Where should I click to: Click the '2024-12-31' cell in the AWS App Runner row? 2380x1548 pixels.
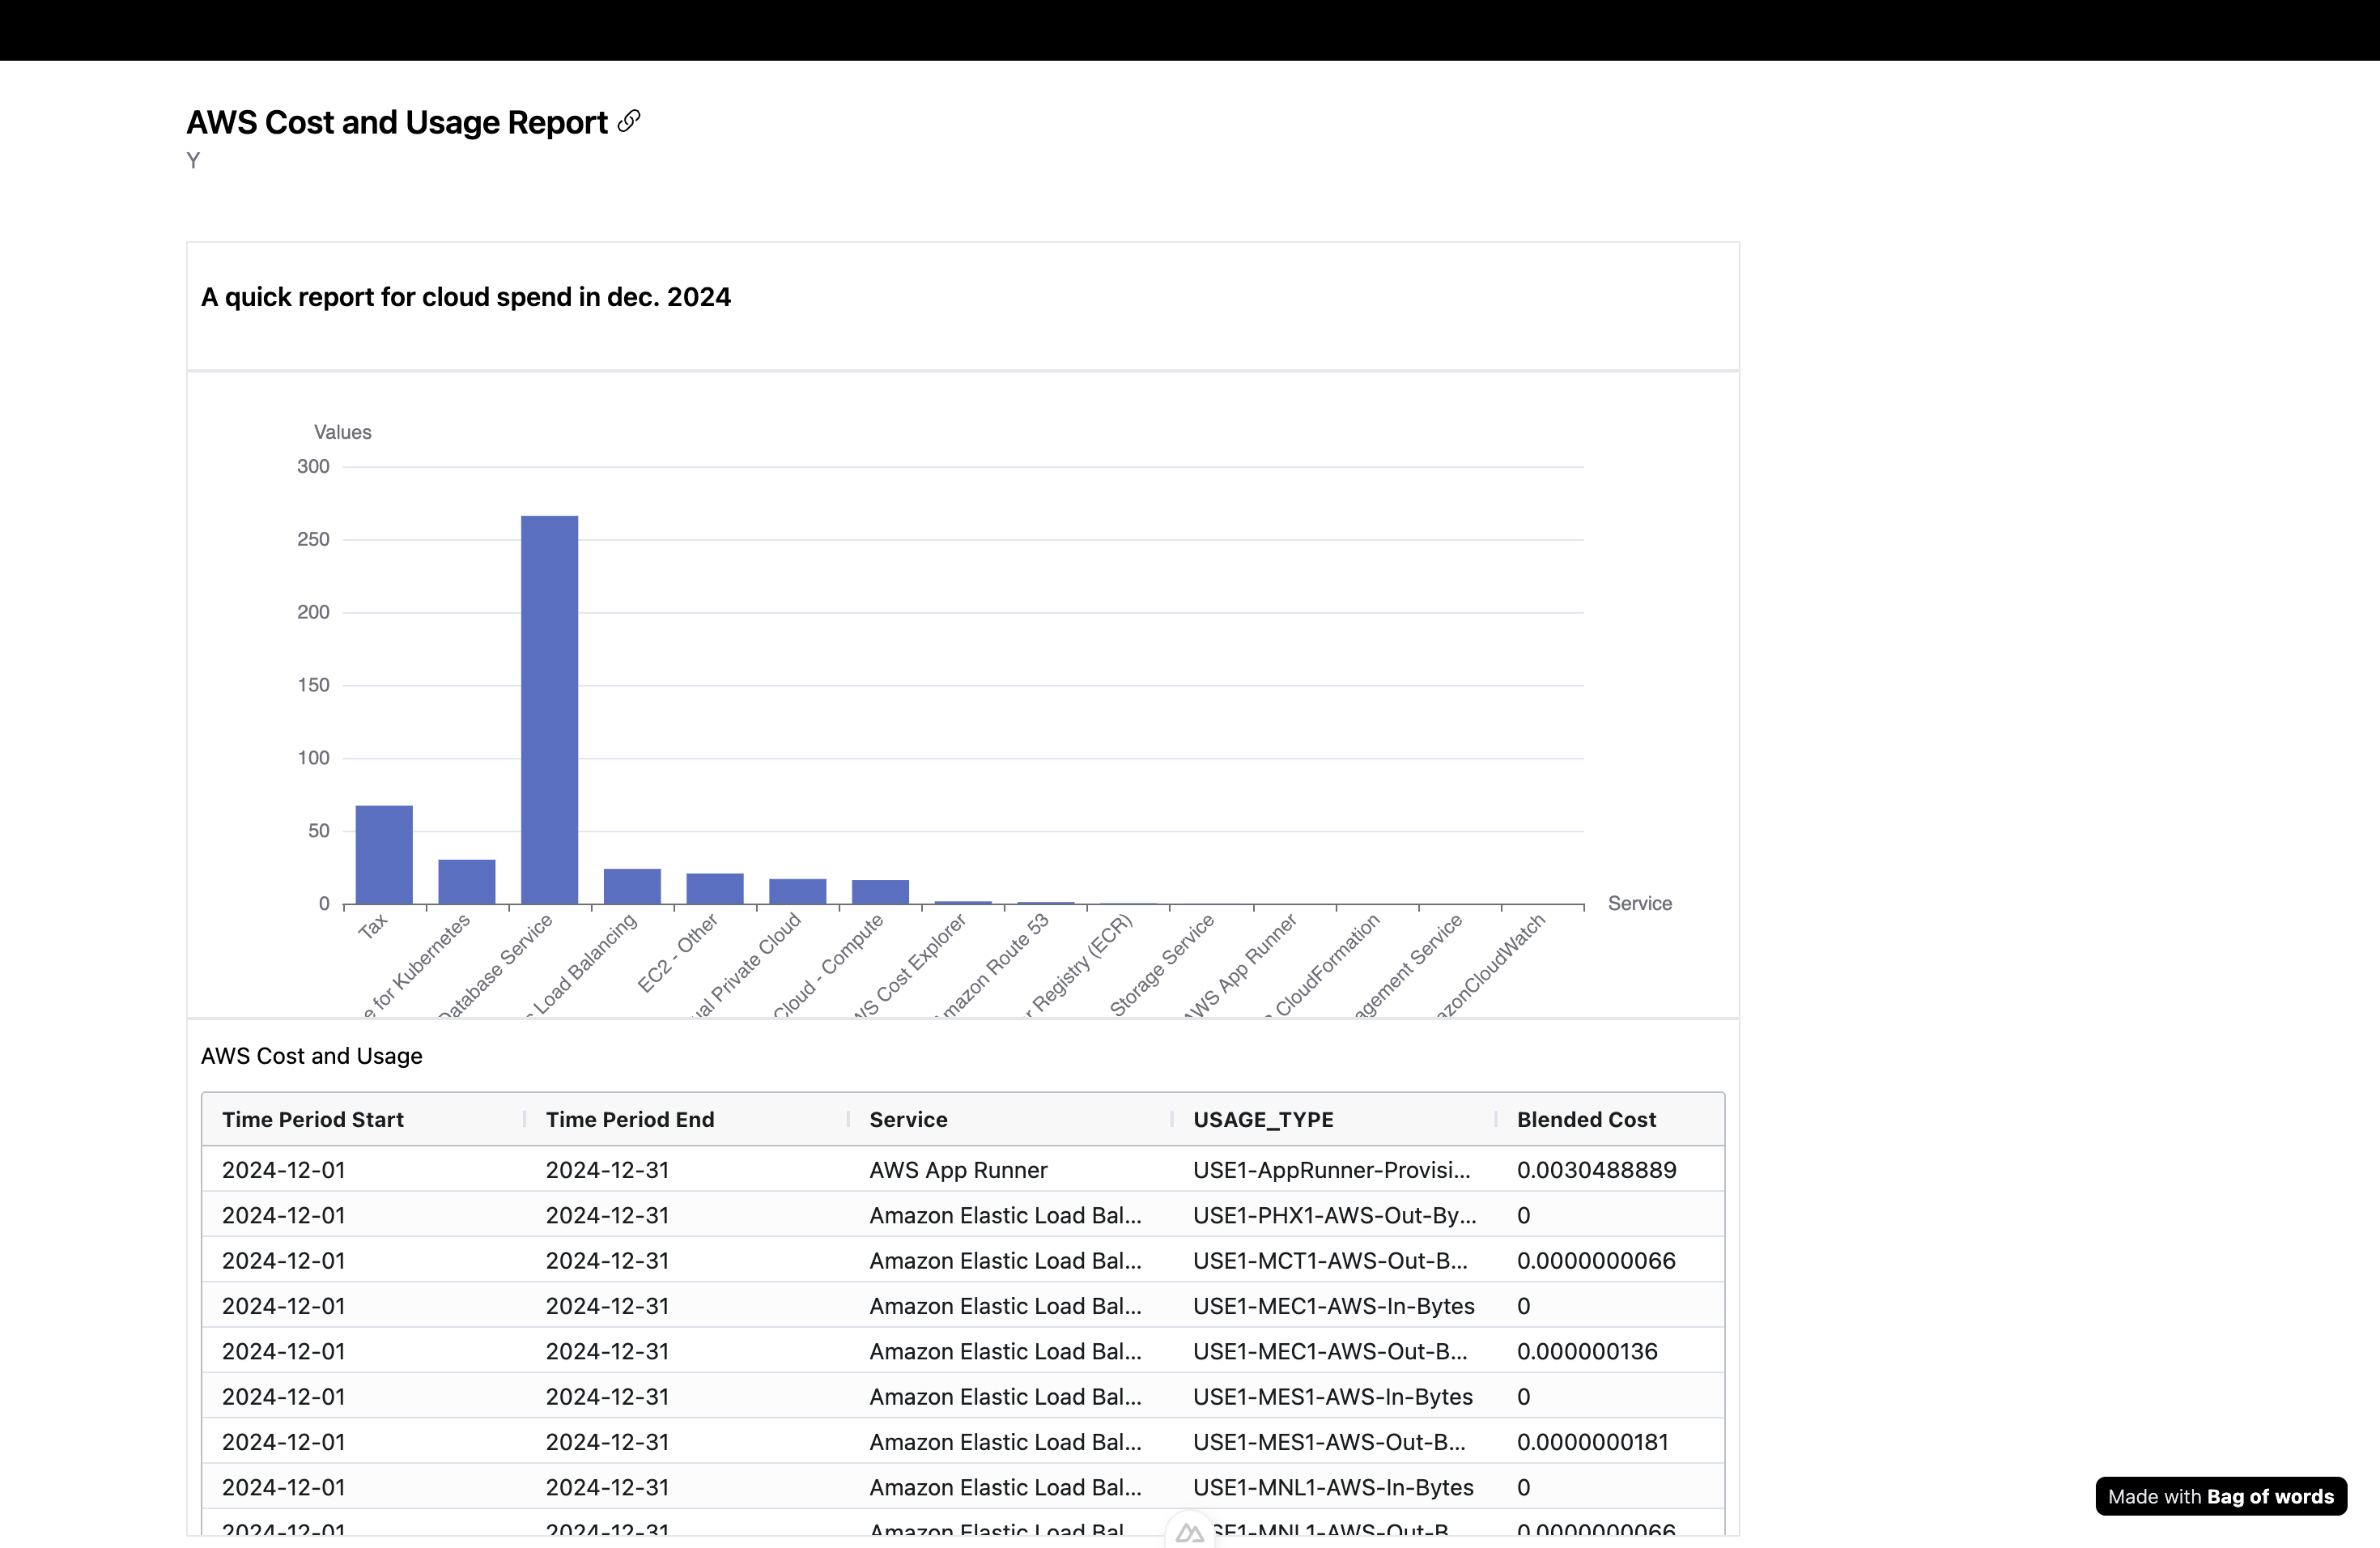tap(607, 1170)
